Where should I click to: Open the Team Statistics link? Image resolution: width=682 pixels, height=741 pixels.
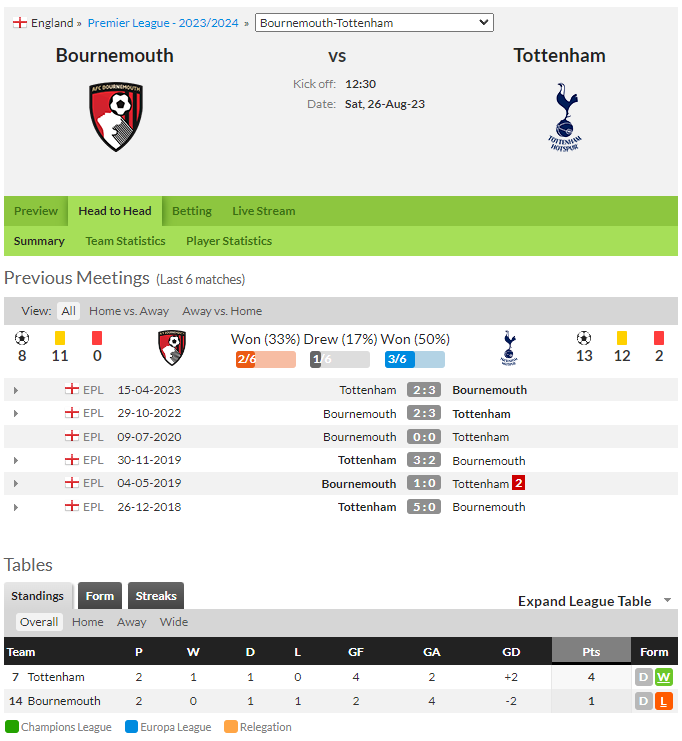click(126, 241)
